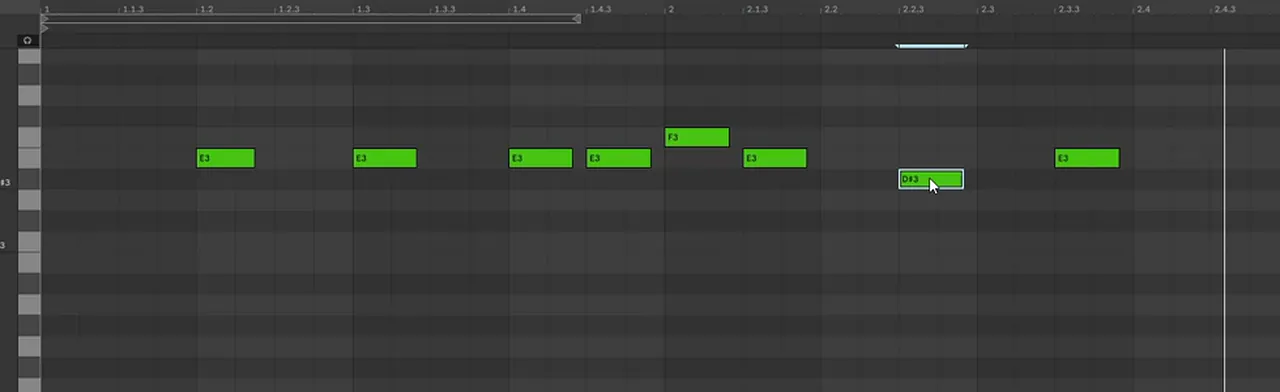
Task: Select the E3 note at 2.1.3
Action: pyautogui.click(x=775, y=158)
